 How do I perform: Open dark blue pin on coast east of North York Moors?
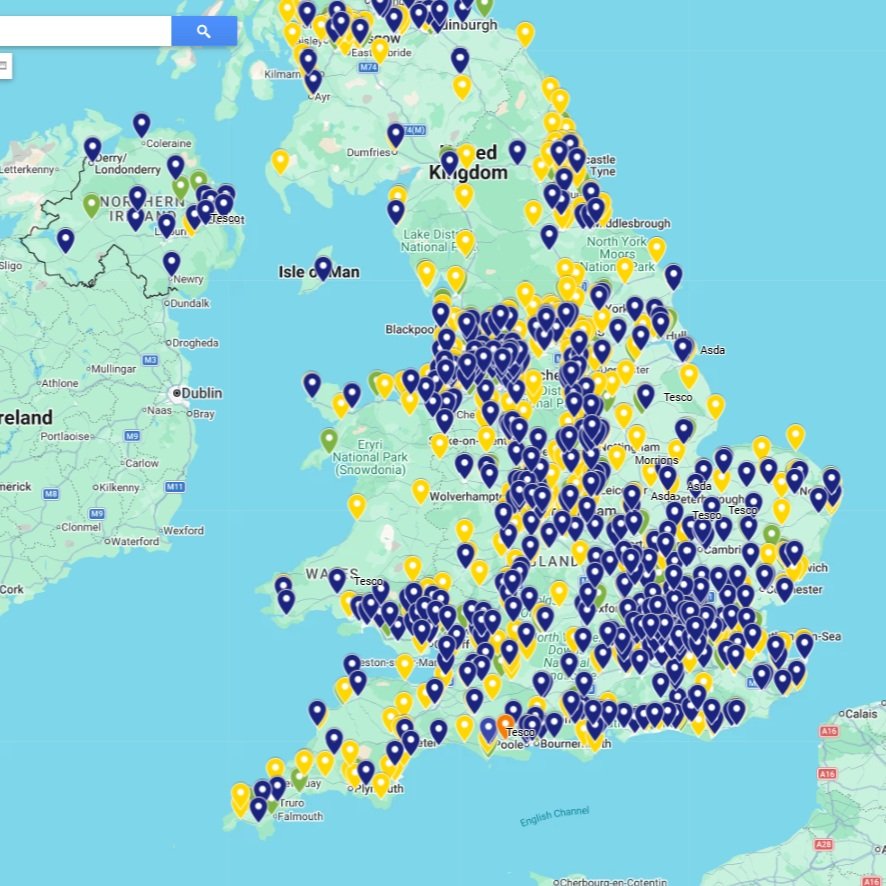(674, 277)
